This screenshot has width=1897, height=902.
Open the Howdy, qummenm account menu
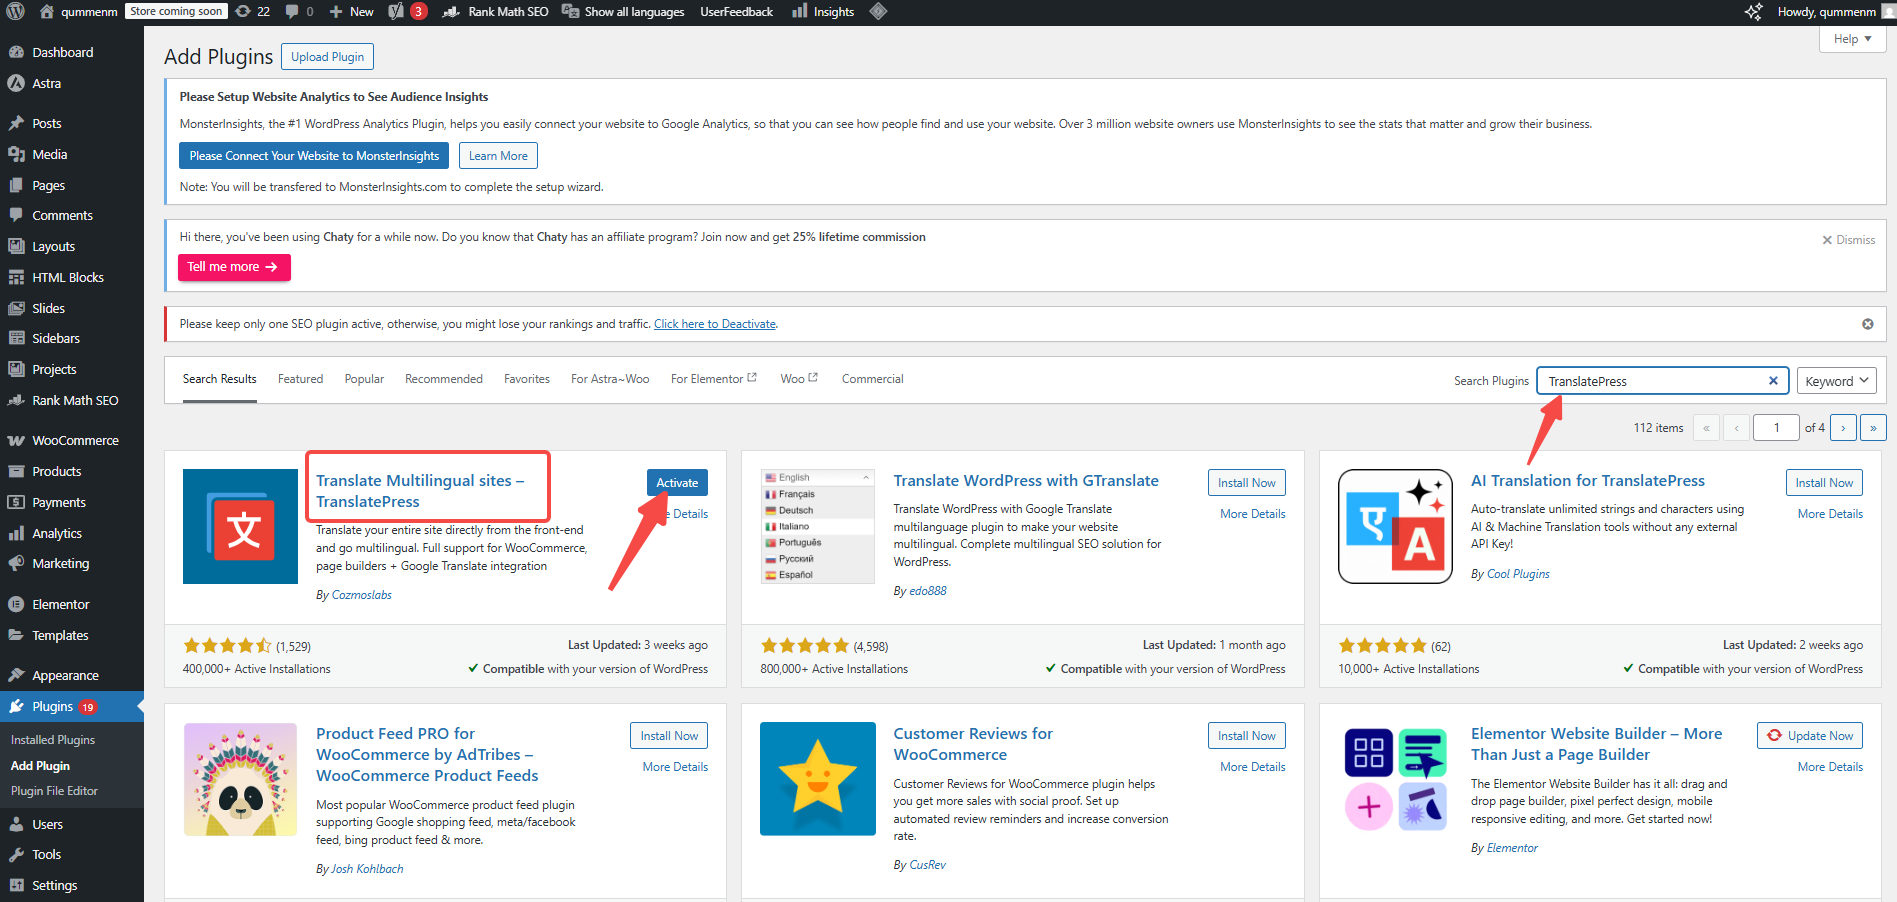pos(1826,12)
